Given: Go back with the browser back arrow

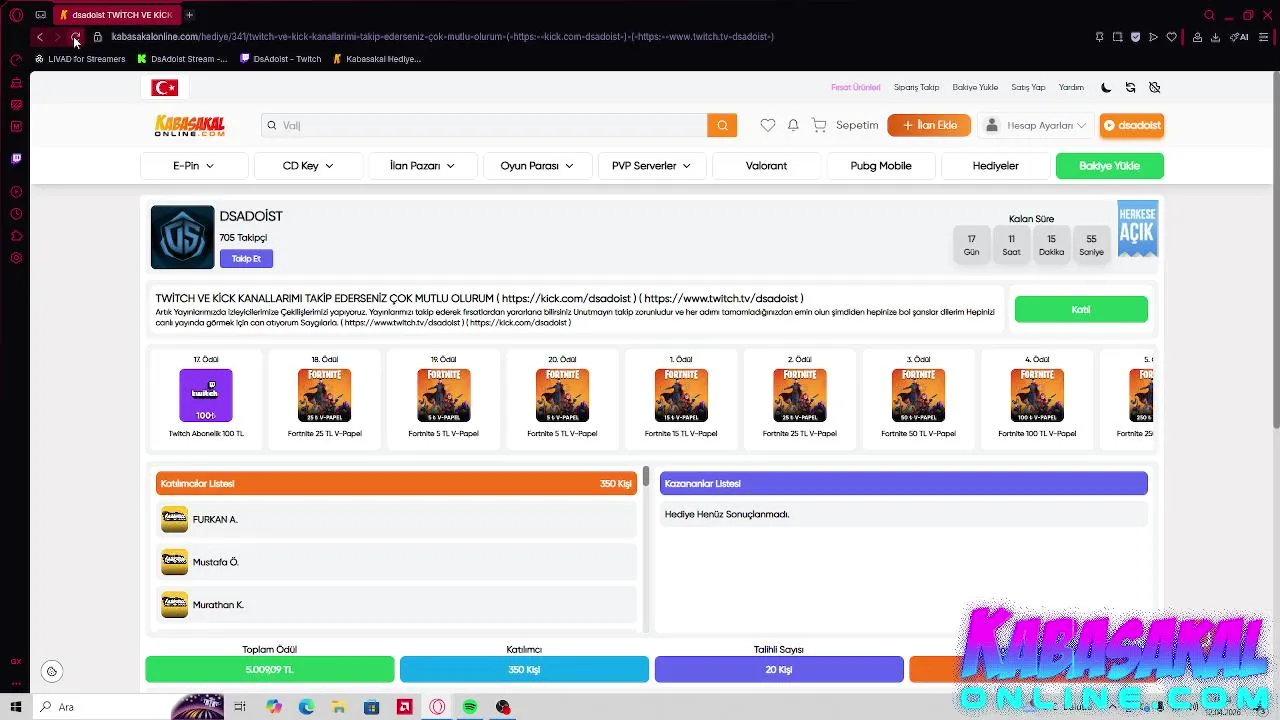Looking at the screenshot, I should 40,37.
